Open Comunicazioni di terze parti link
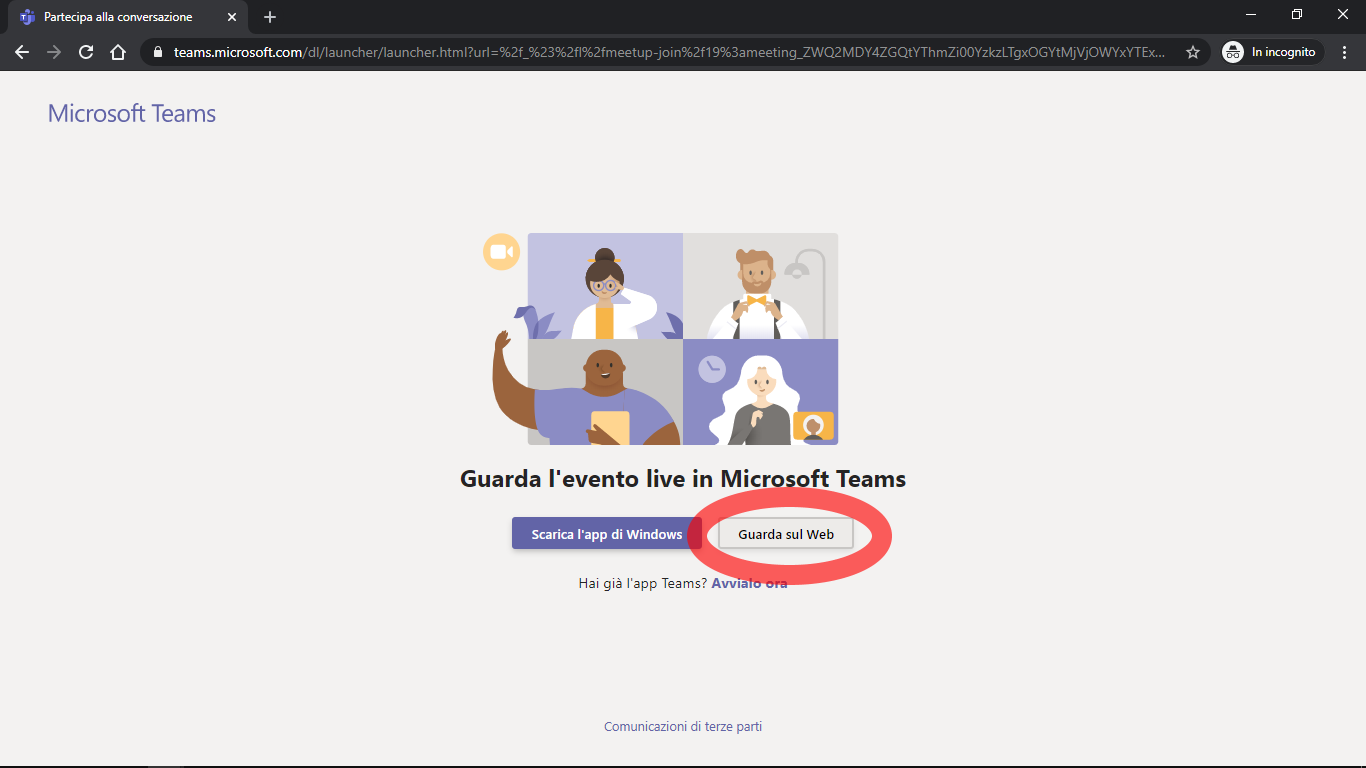This screenshot has width=1366, height=768. [683, 727]
